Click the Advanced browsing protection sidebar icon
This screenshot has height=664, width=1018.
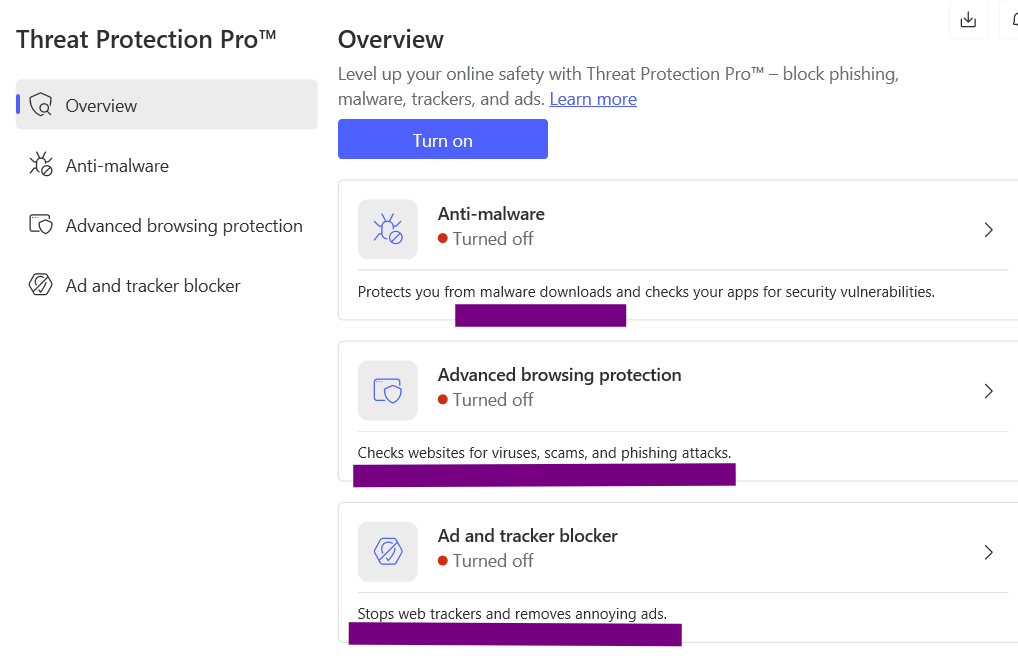pos(40,225)
